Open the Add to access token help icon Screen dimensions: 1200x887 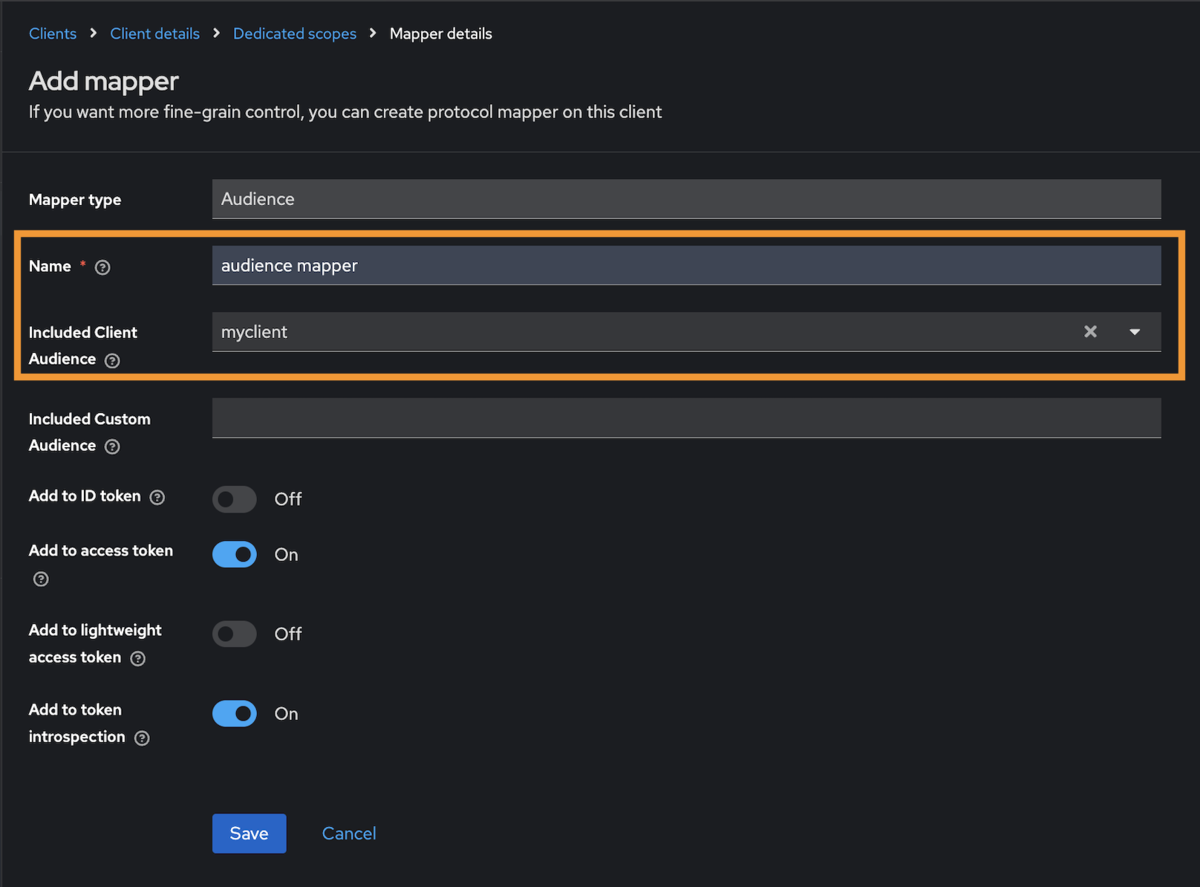(41, 579)
